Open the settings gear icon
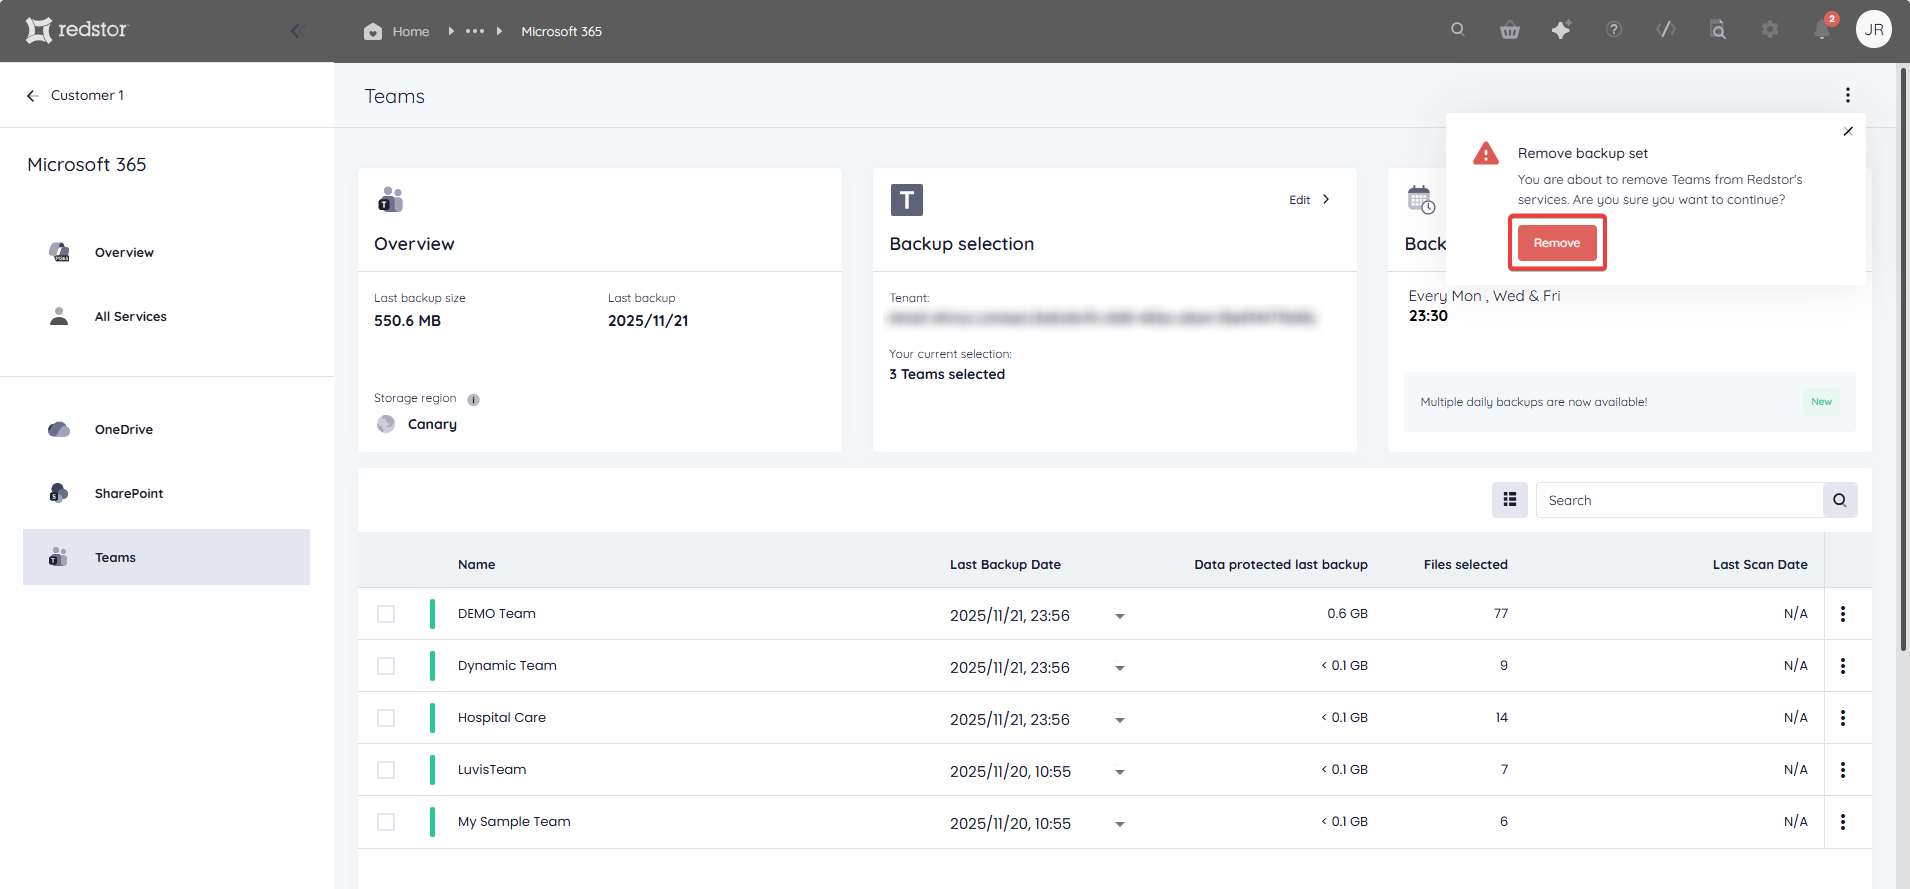Image resolution: width=1910 pixels, height=889 pixels. (x=1770, y=30)
